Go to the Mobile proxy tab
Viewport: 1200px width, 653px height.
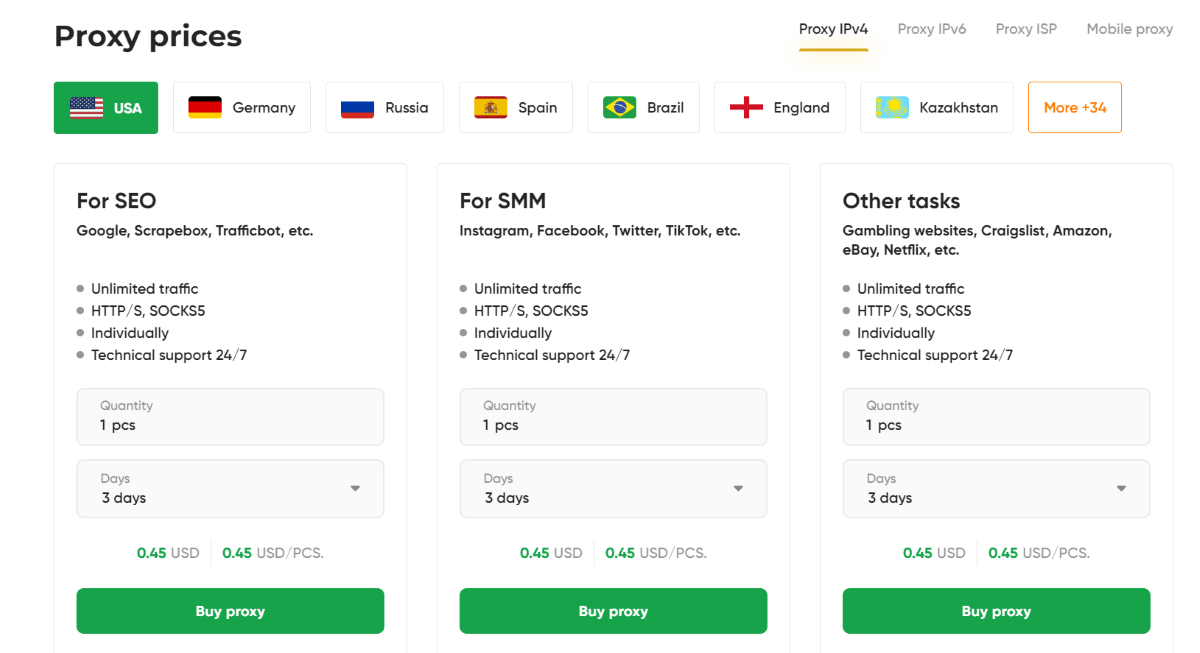click(1129, 29)
